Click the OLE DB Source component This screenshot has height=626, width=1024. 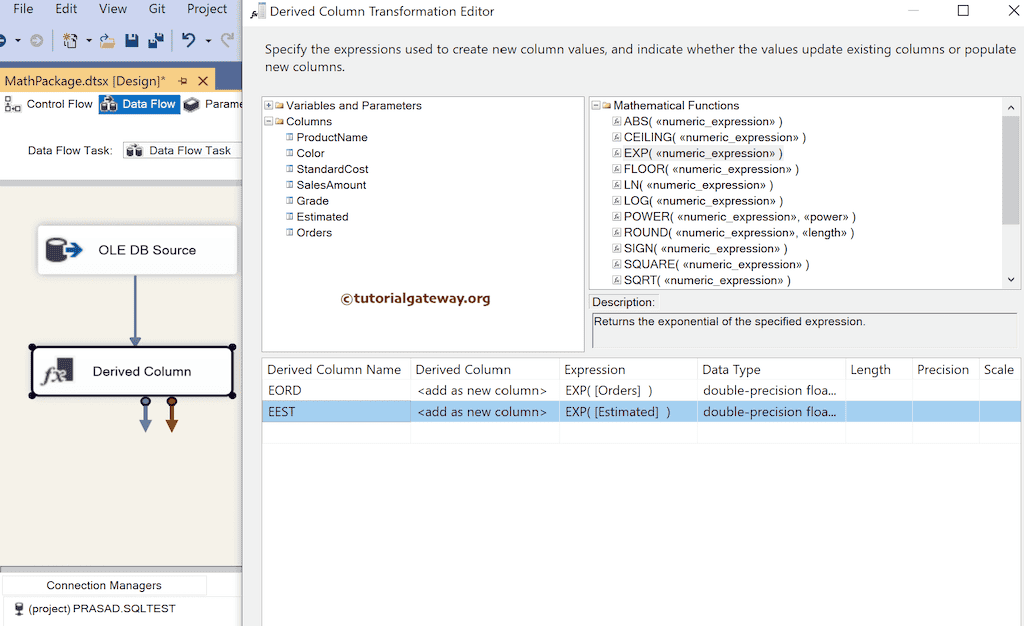coord(137,250)
